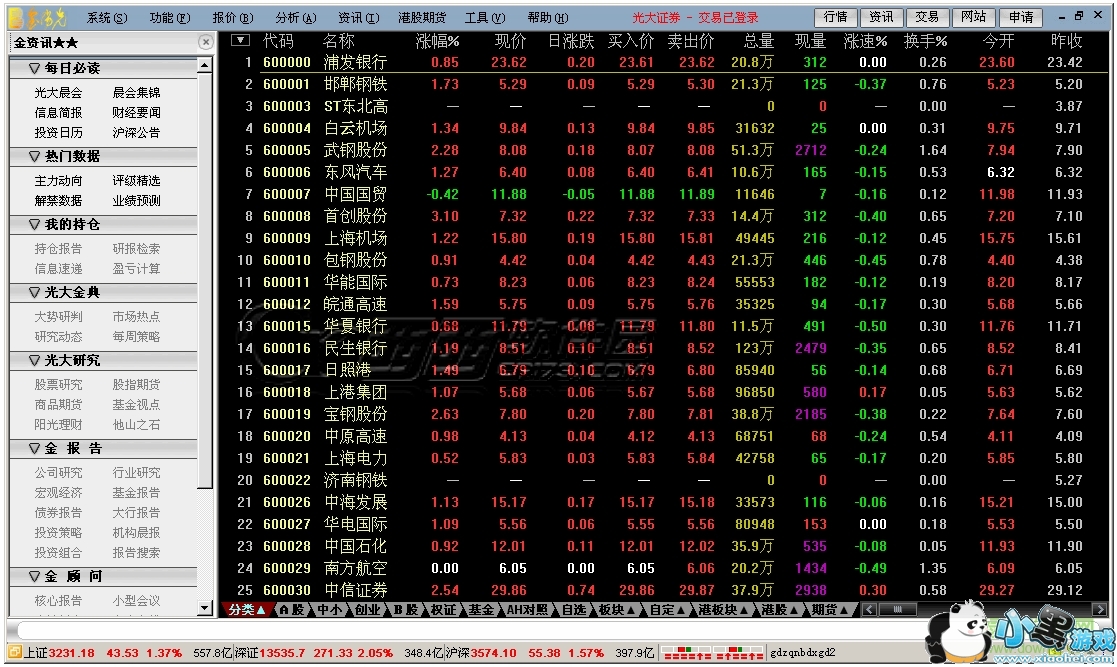Image resolution: width=1117 pixels, height=667 pixels.
Task: Open the 板块▲ bottom tab
Action: click(x=617, y=610)
